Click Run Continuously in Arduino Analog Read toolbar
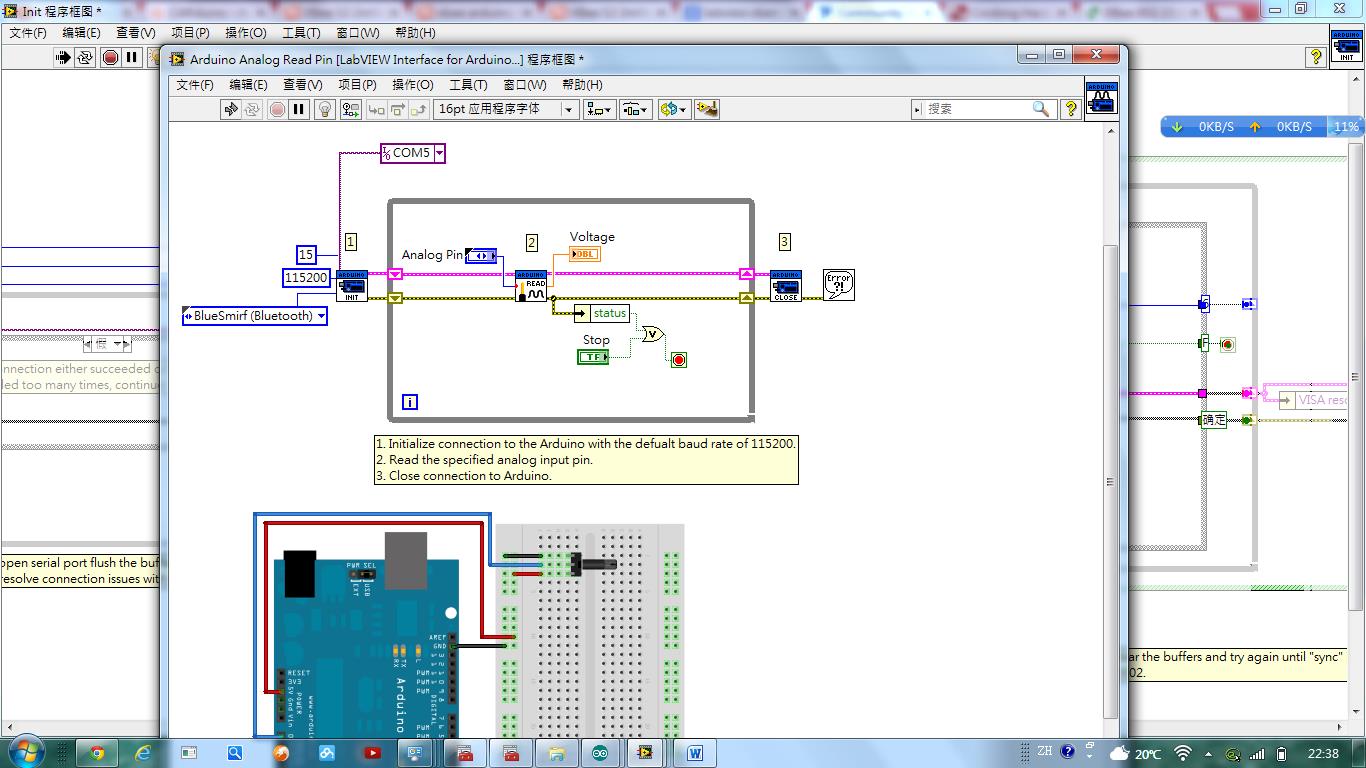The image size is (1366, 768). pyautogui.click(x=253, y=109)
